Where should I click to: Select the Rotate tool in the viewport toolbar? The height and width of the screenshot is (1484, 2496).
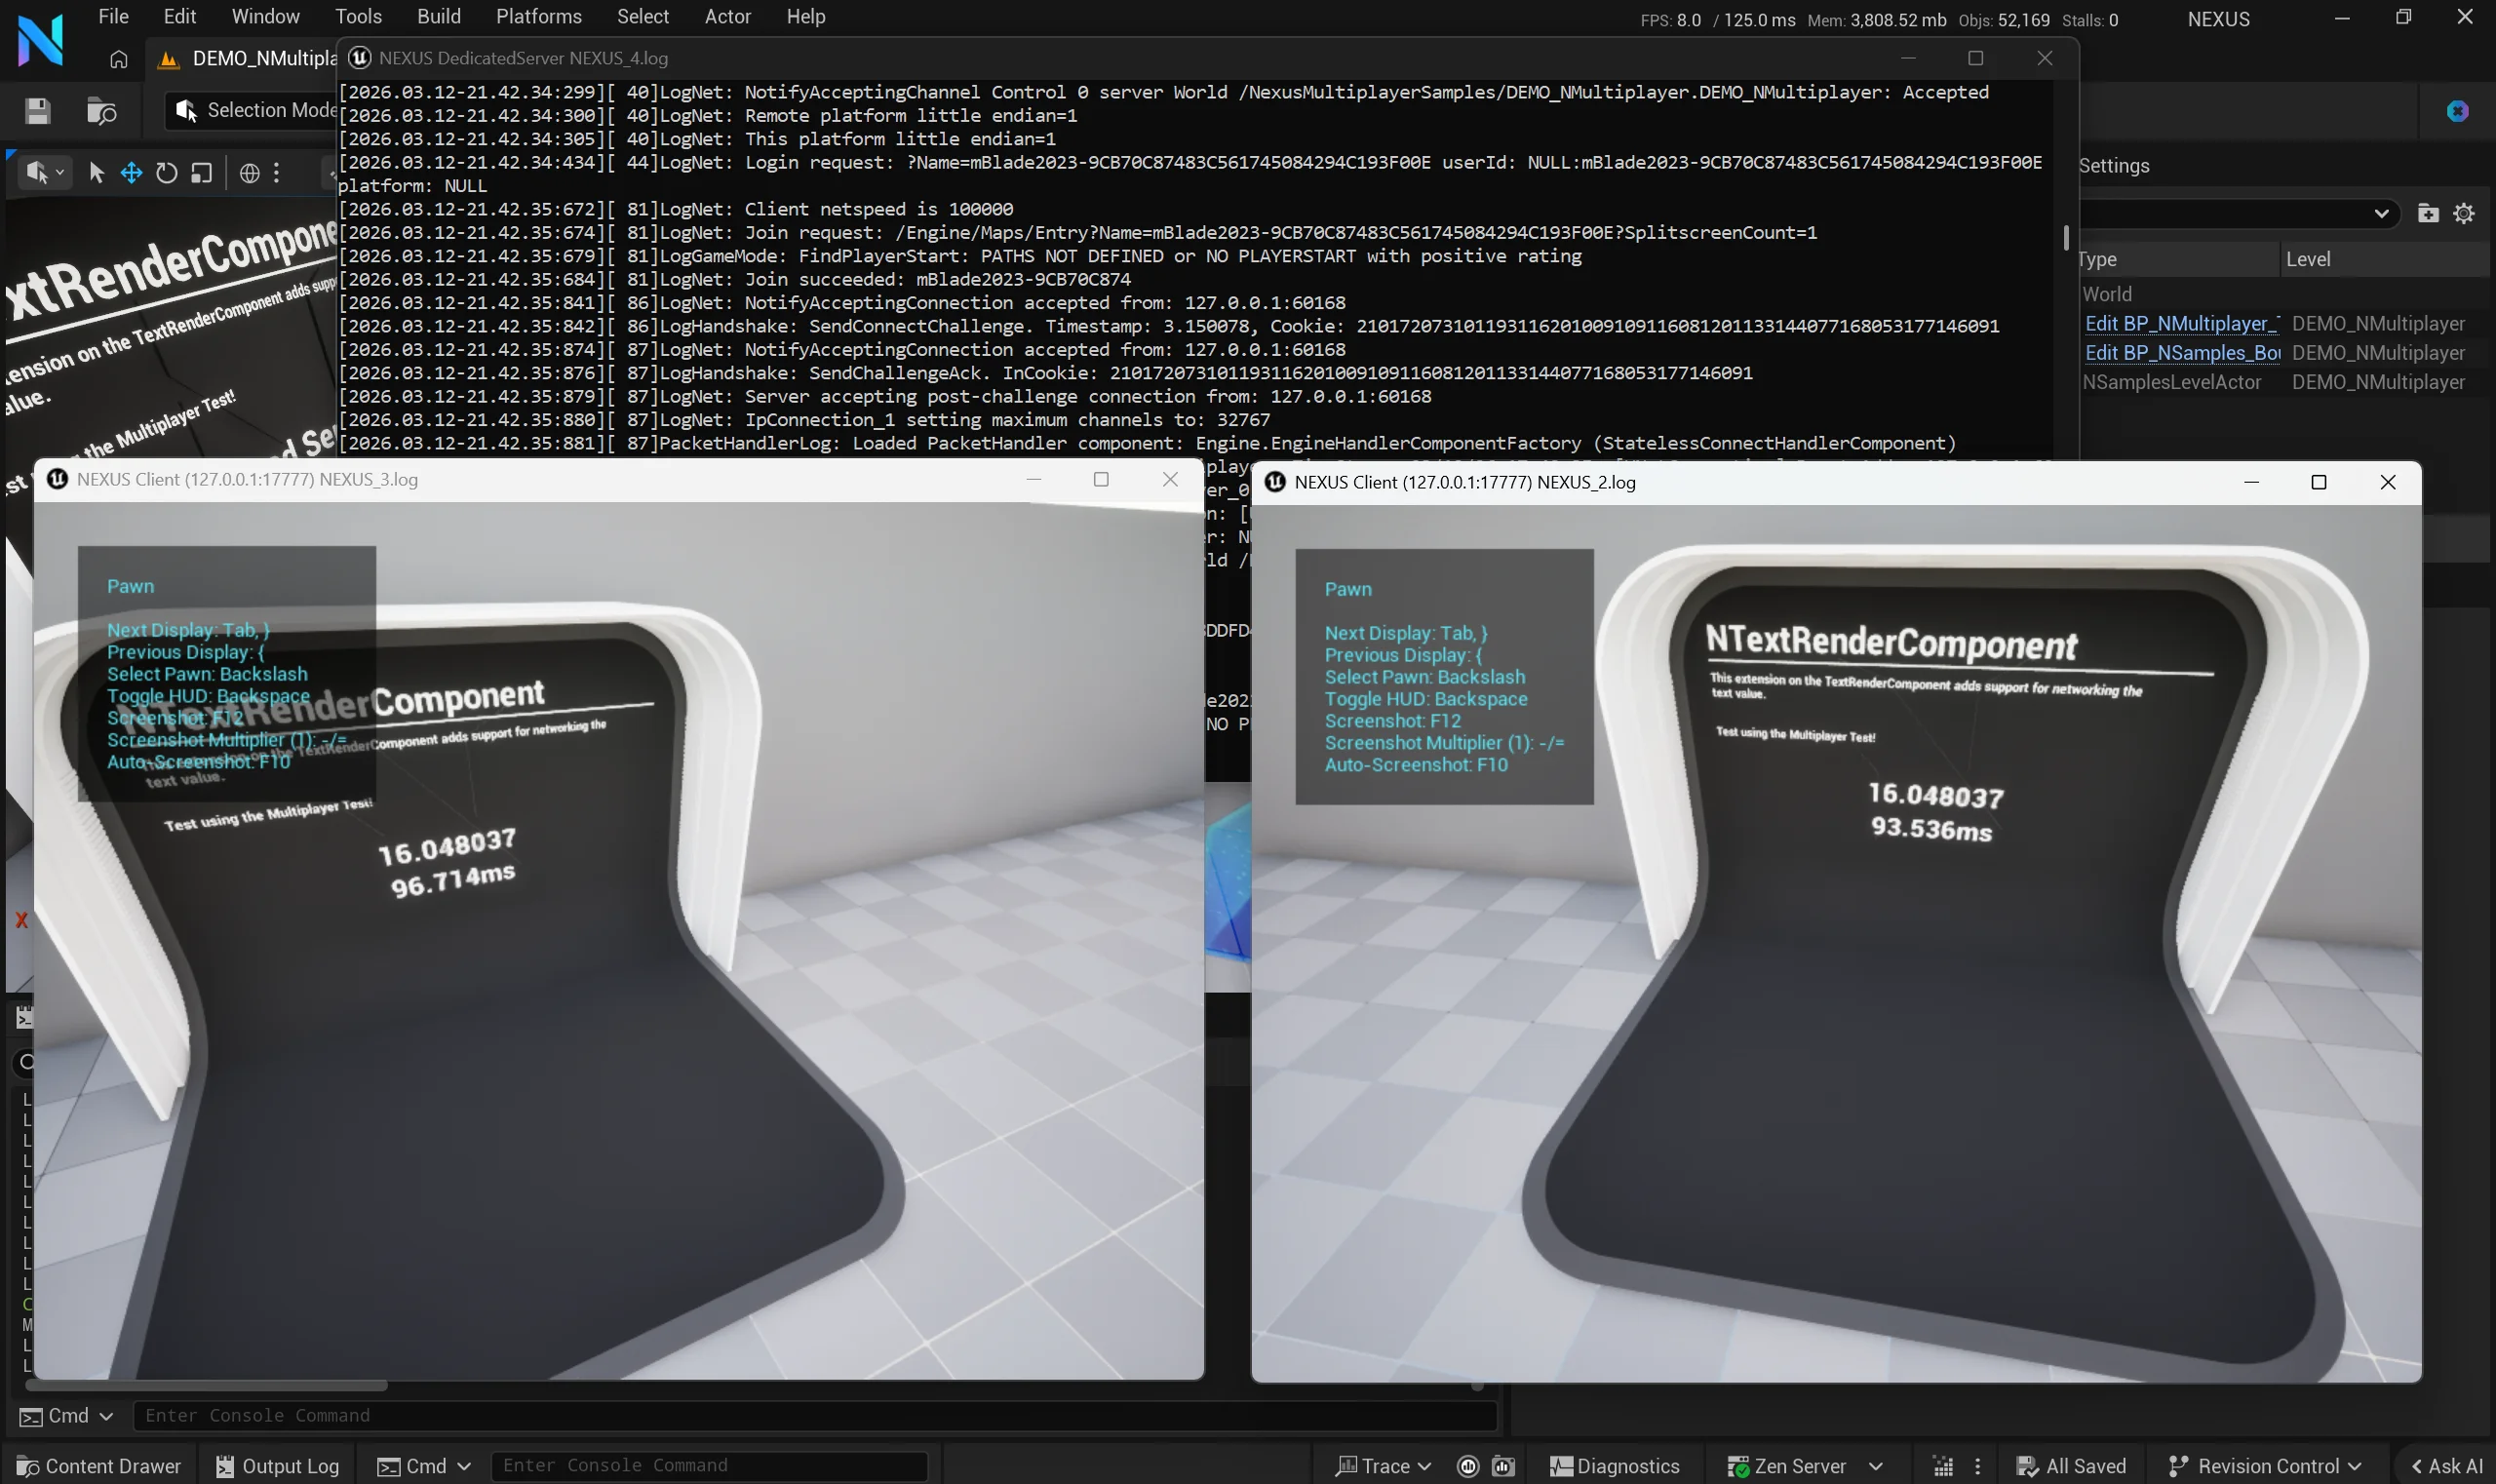pos(166,172)
